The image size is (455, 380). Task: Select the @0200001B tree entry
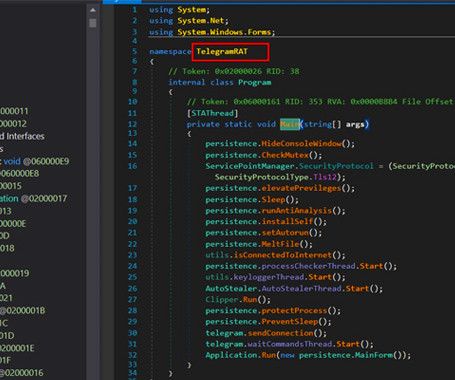[x=22, y=311]
